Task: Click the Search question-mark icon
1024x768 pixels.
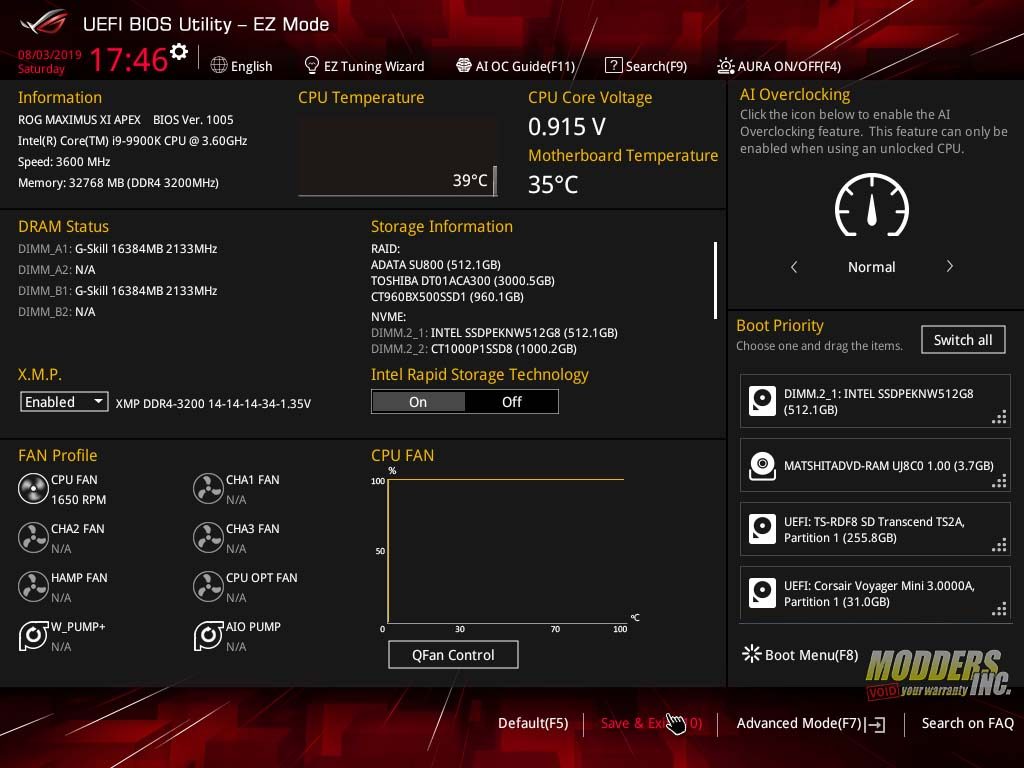Action: (613, 65)
